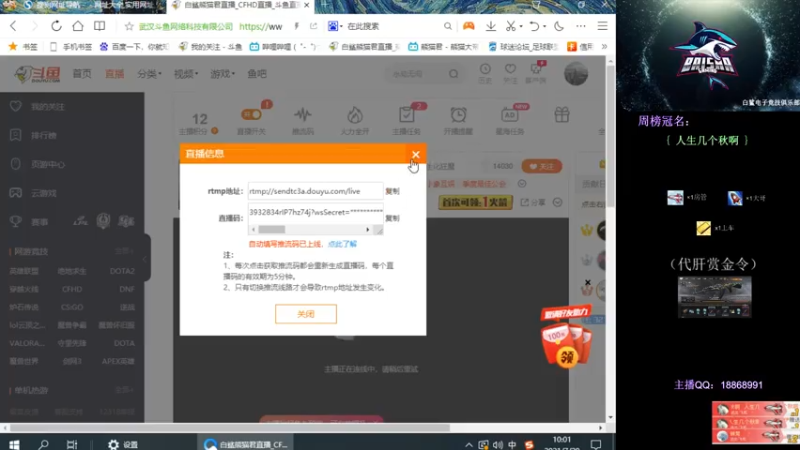
Task: Select CFHD category in sidebar
Action: (x=72, y=289)
